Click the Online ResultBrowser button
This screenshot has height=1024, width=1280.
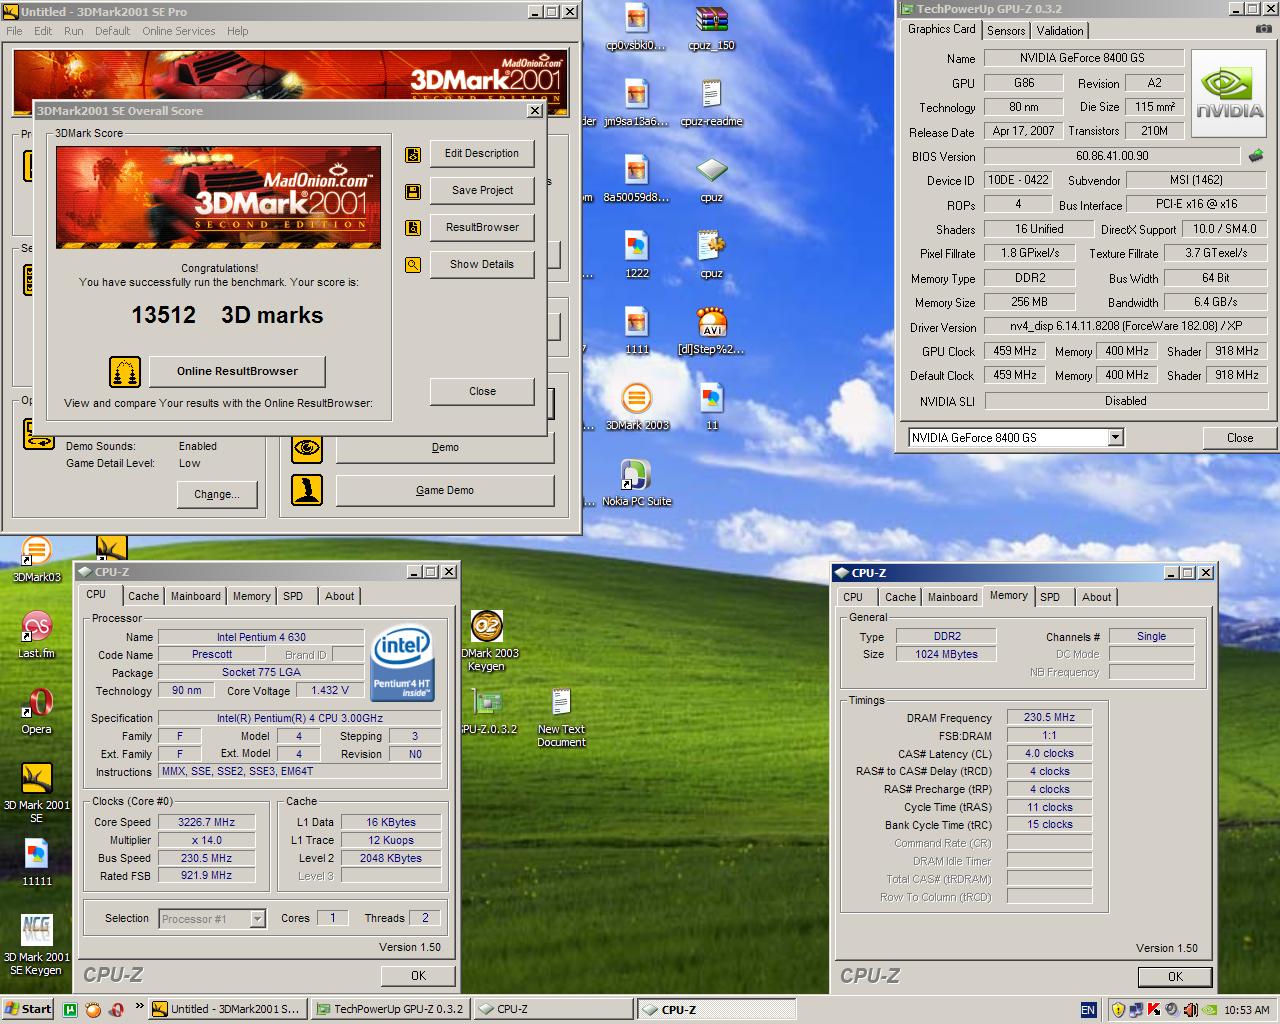[x=237, y=372]
